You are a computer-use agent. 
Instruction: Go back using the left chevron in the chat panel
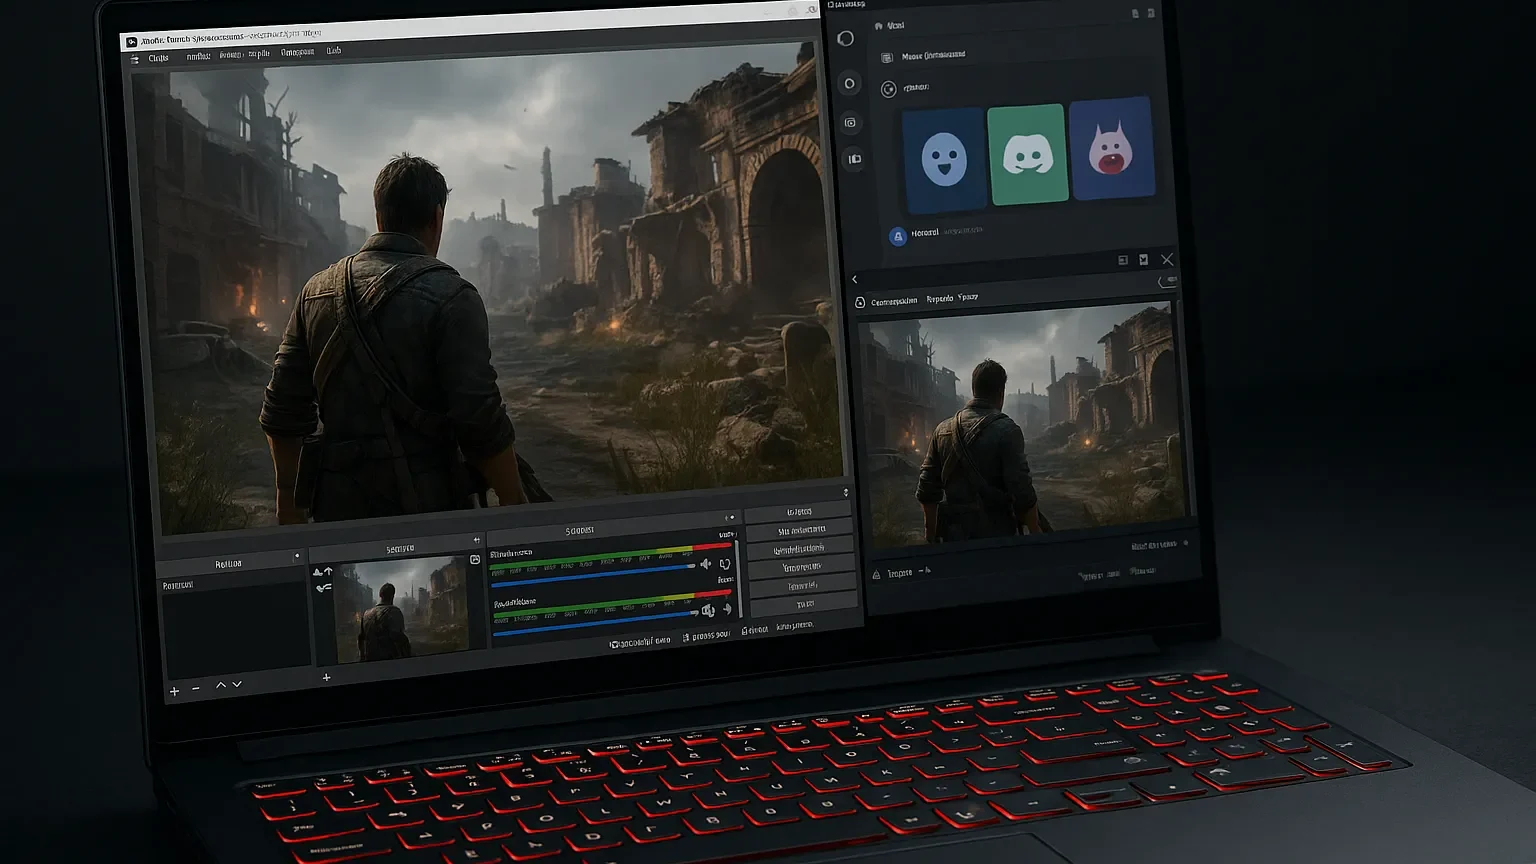(855, 279)
